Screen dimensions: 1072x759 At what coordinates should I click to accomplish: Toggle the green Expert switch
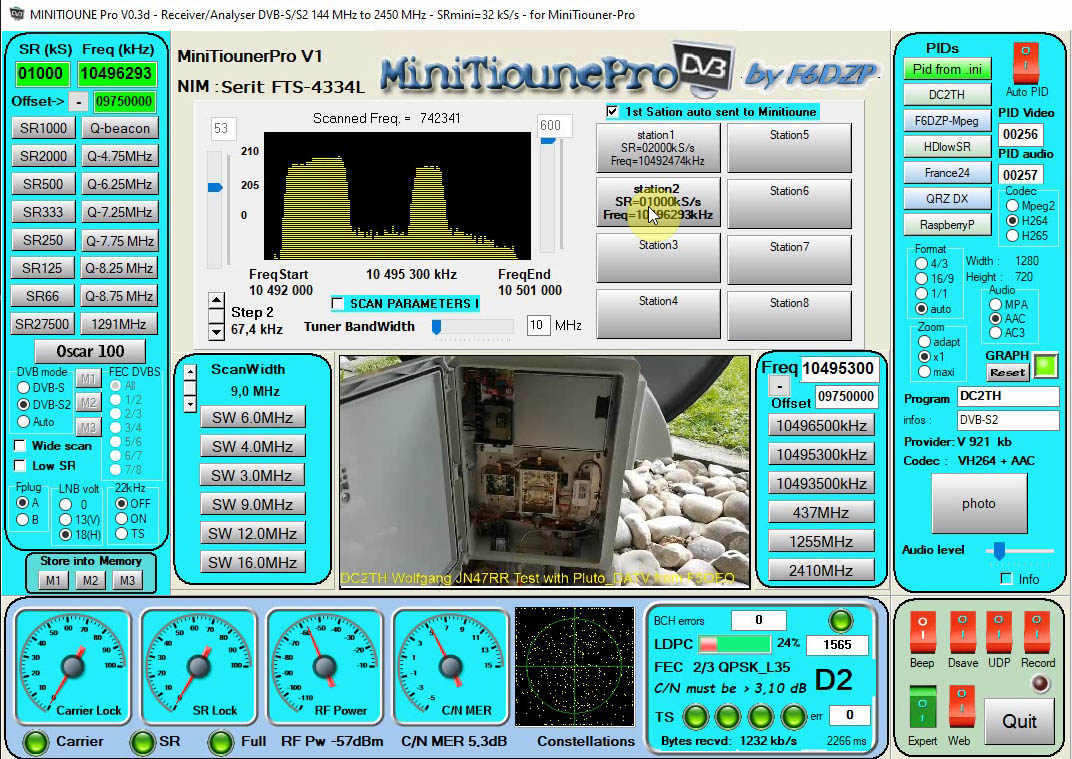point(922,708)
